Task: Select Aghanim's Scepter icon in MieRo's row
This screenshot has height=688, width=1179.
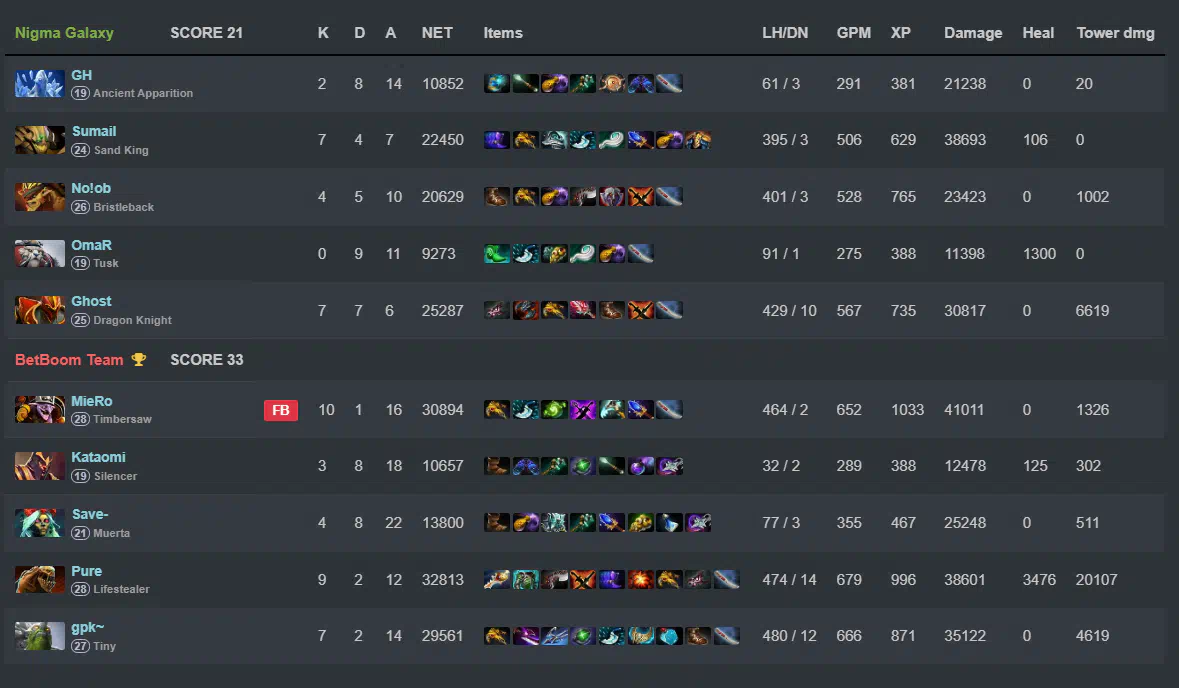Action: pyautogui.click(x=641, y=410)
